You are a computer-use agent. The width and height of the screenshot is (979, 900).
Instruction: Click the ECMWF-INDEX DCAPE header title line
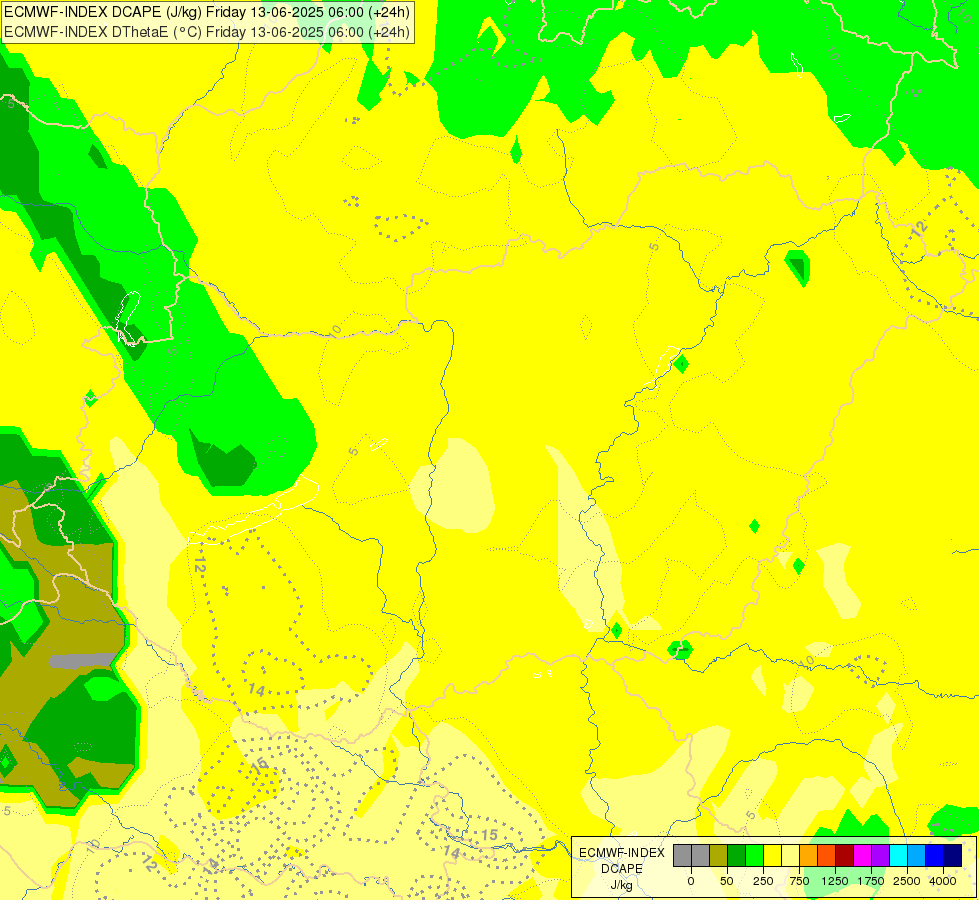pos(207,12)
